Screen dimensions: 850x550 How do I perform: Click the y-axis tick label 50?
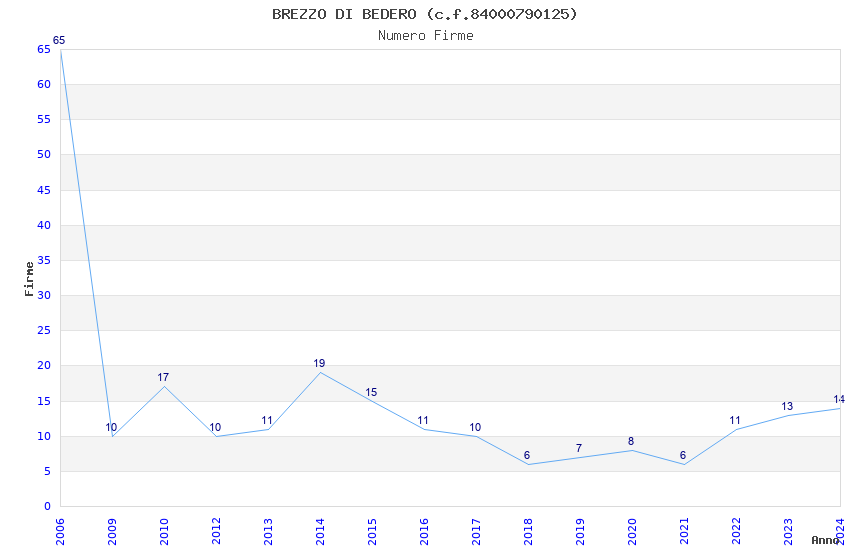pyautogui.click(x=44, y=154)
